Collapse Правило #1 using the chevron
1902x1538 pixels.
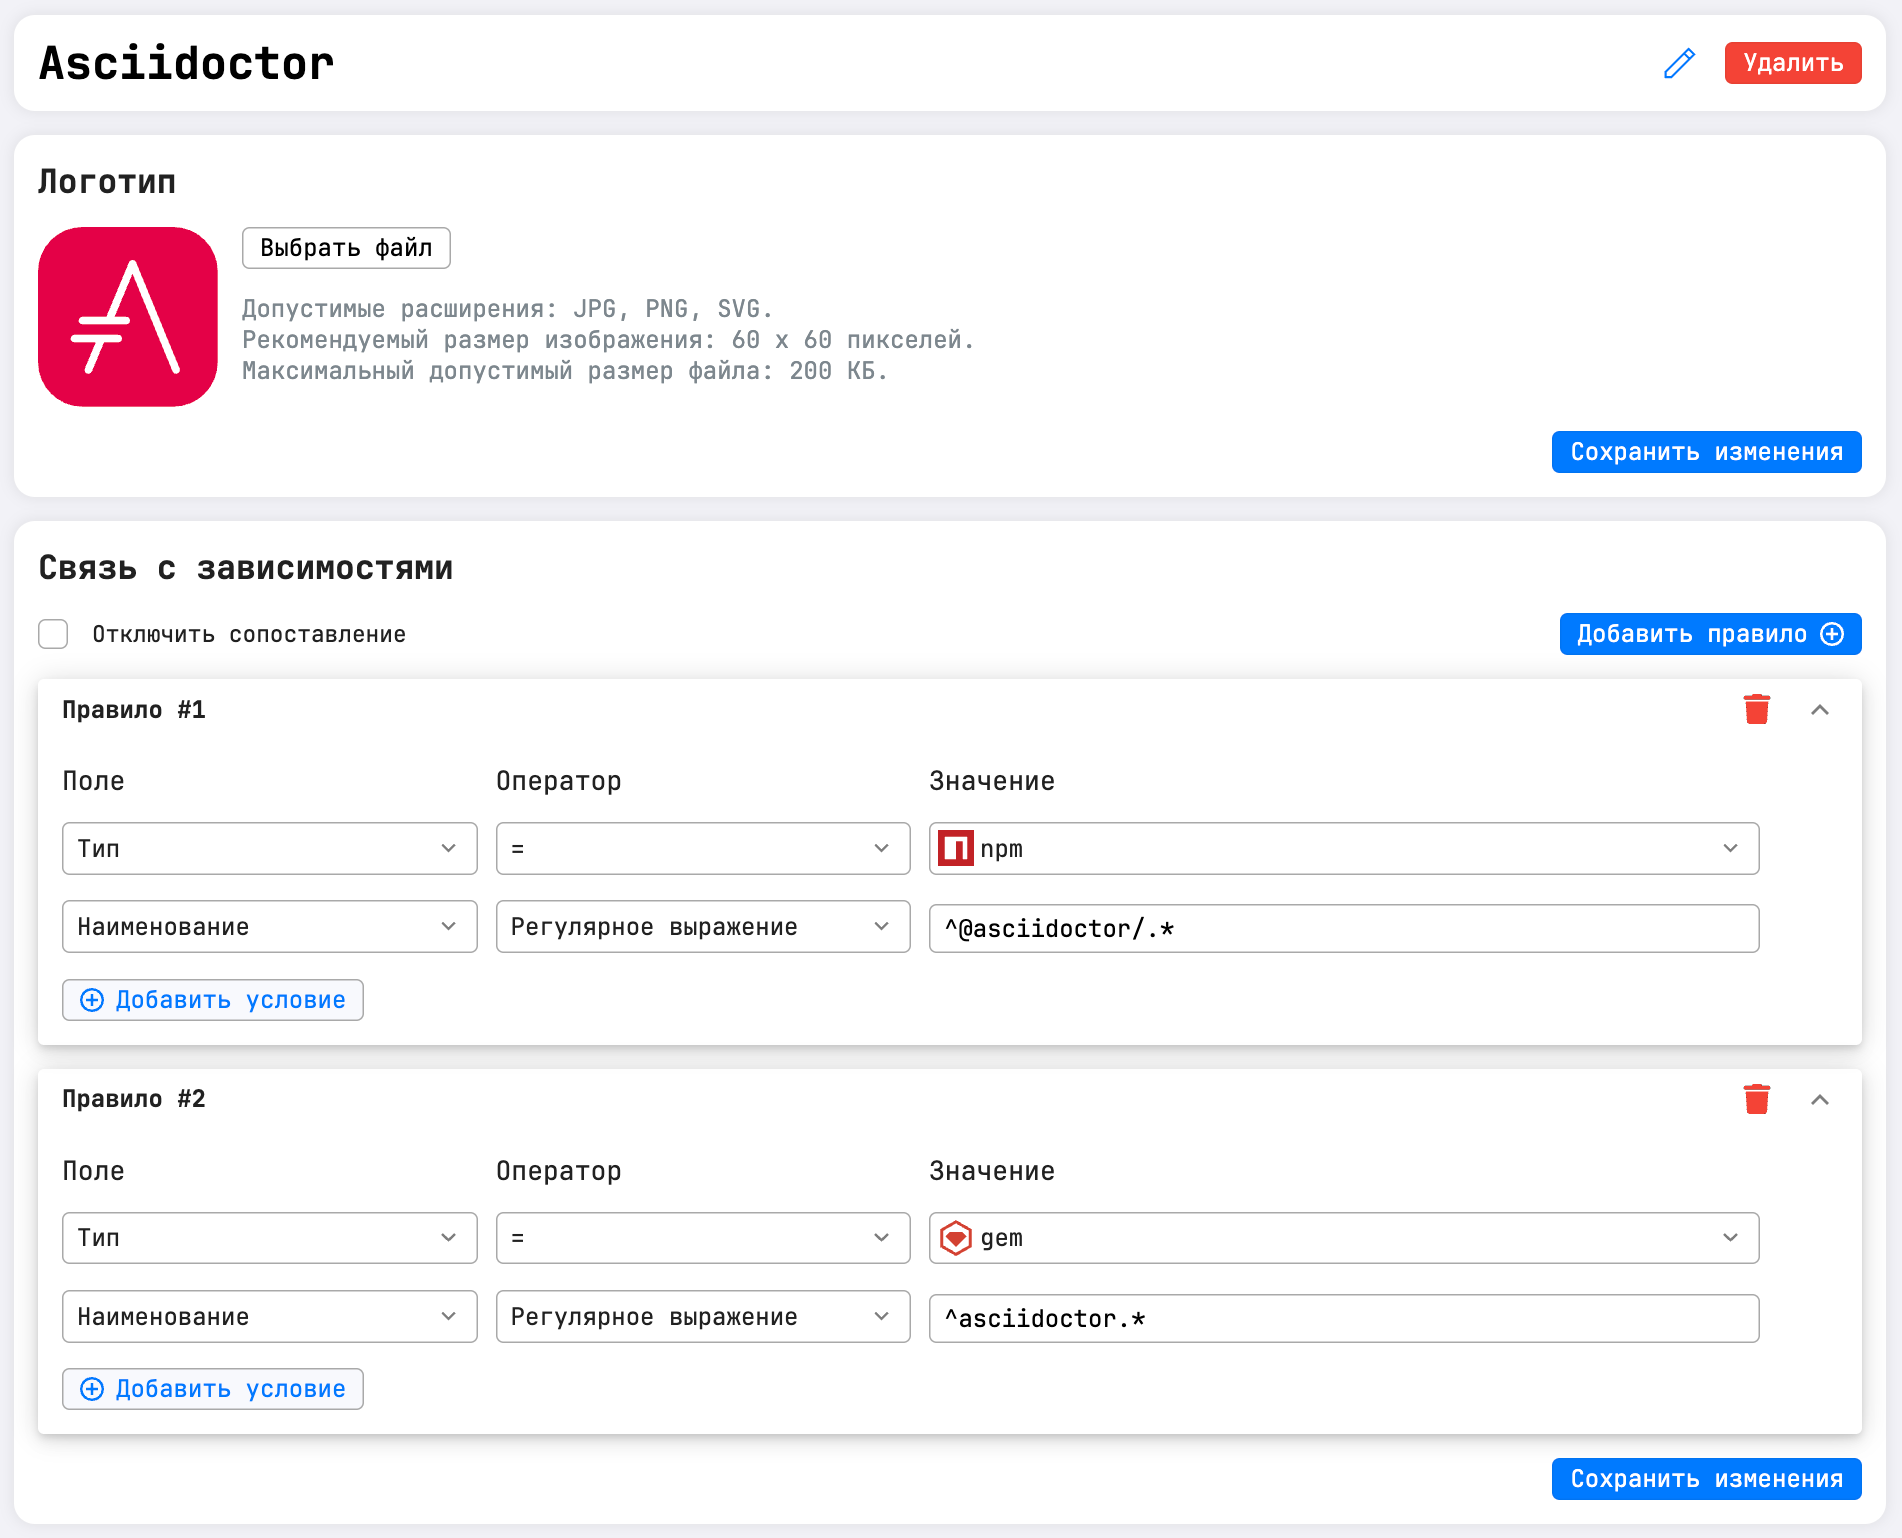click(1820, 710)
